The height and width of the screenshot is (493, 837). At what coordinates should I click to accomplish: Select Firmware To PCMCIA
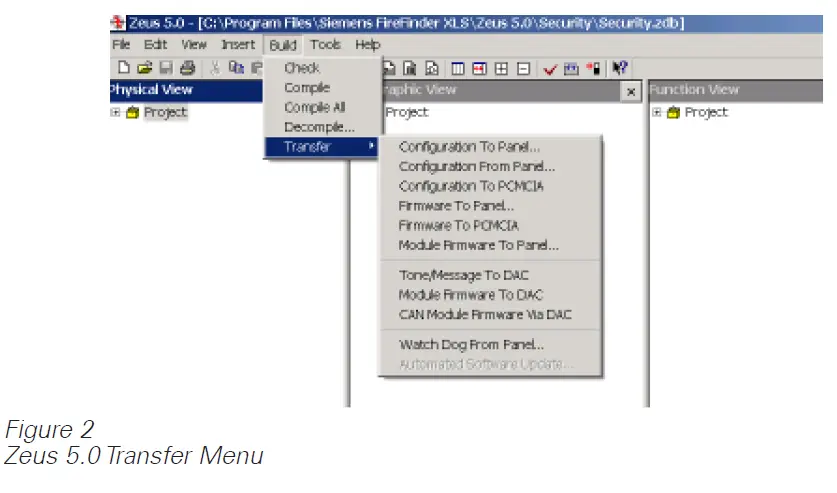491,226
